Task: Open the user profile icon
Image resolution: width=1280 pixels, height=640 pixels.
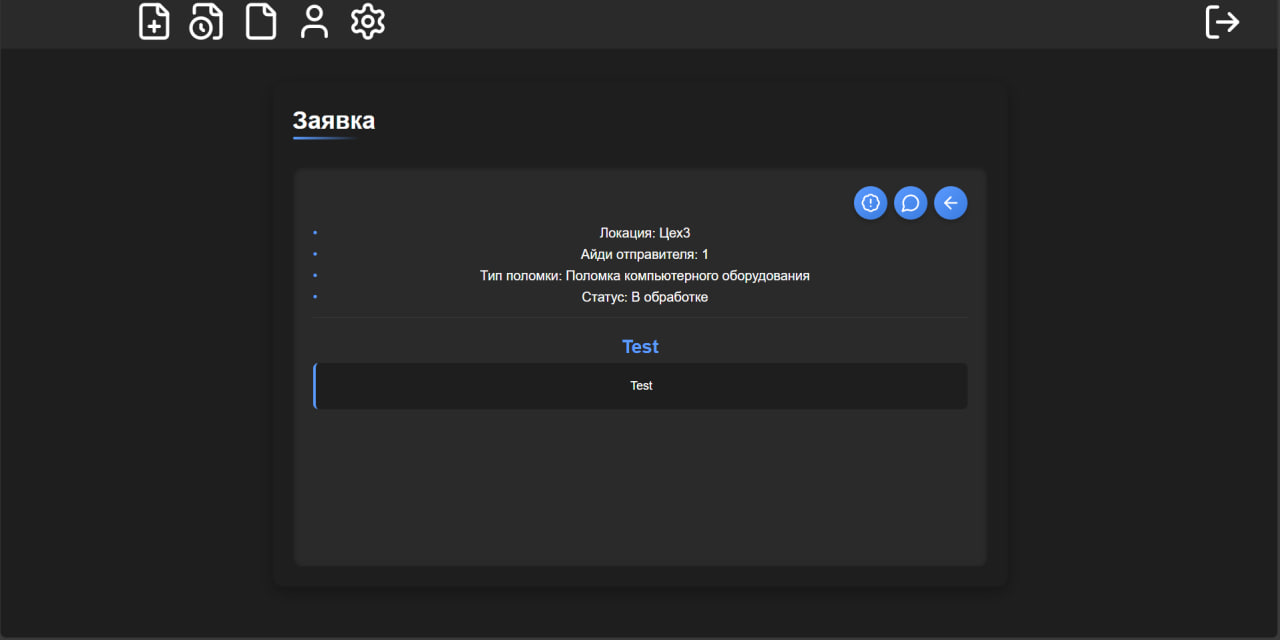Action: 315,22
